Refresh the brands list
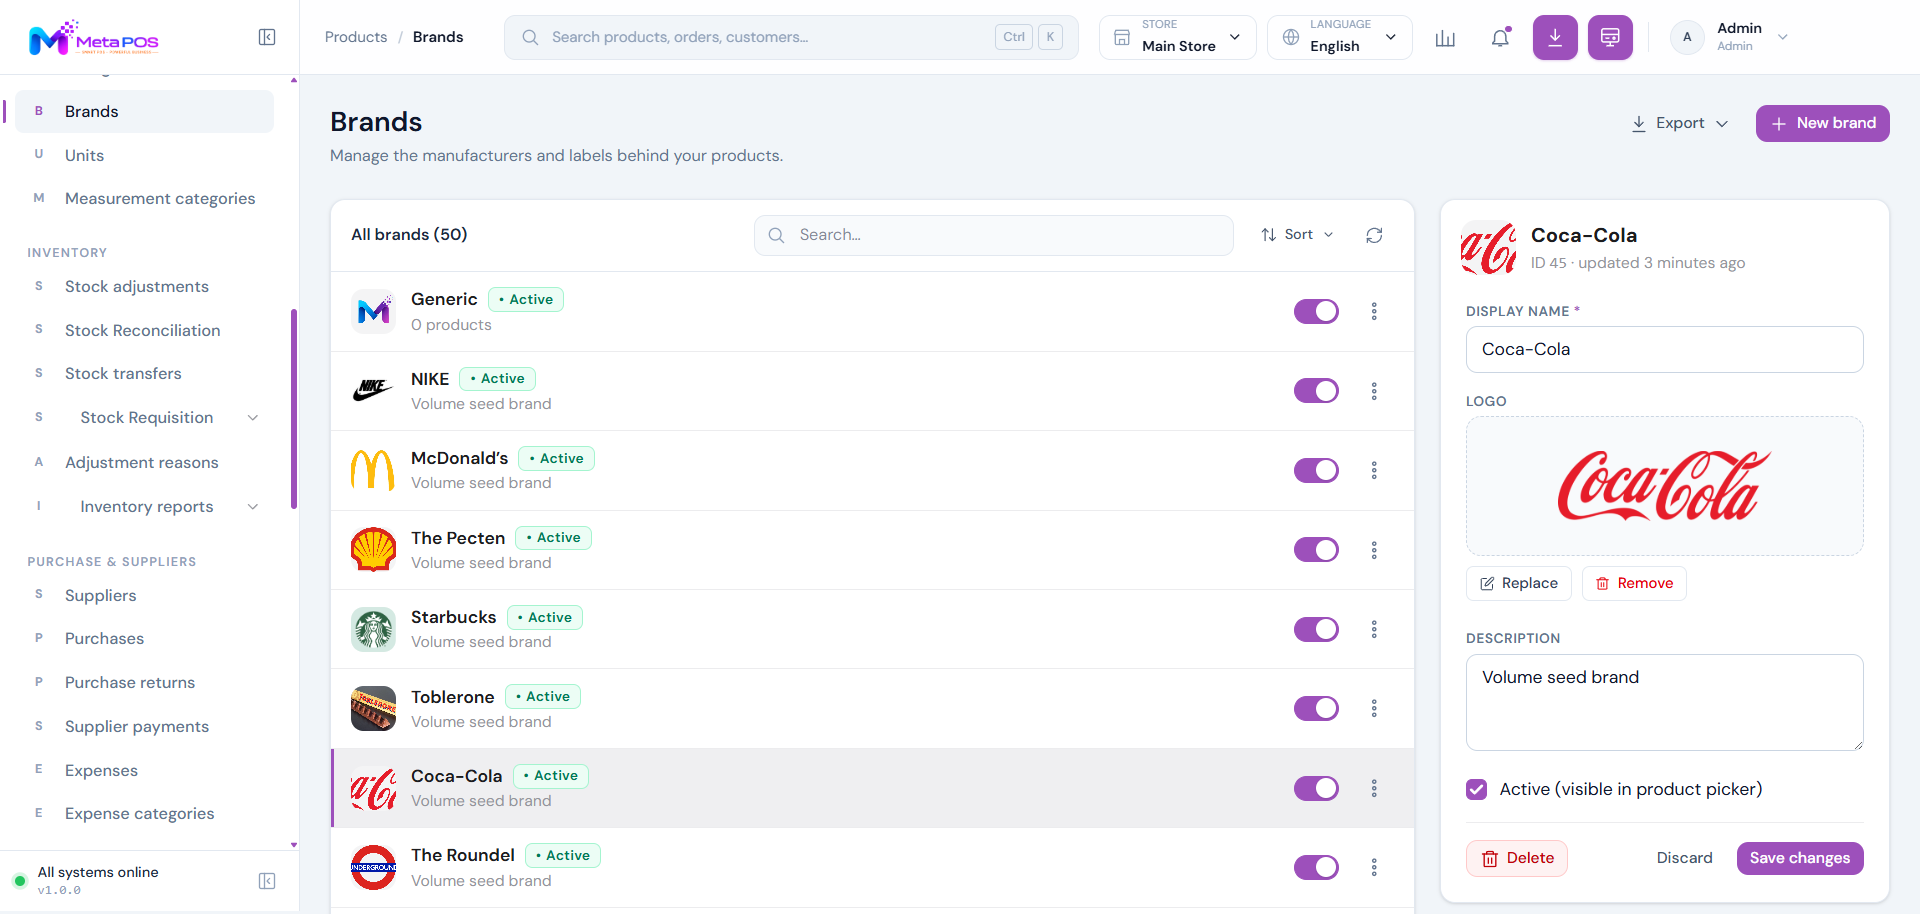The image size is (1920, 914). (x=1374, y=235)
